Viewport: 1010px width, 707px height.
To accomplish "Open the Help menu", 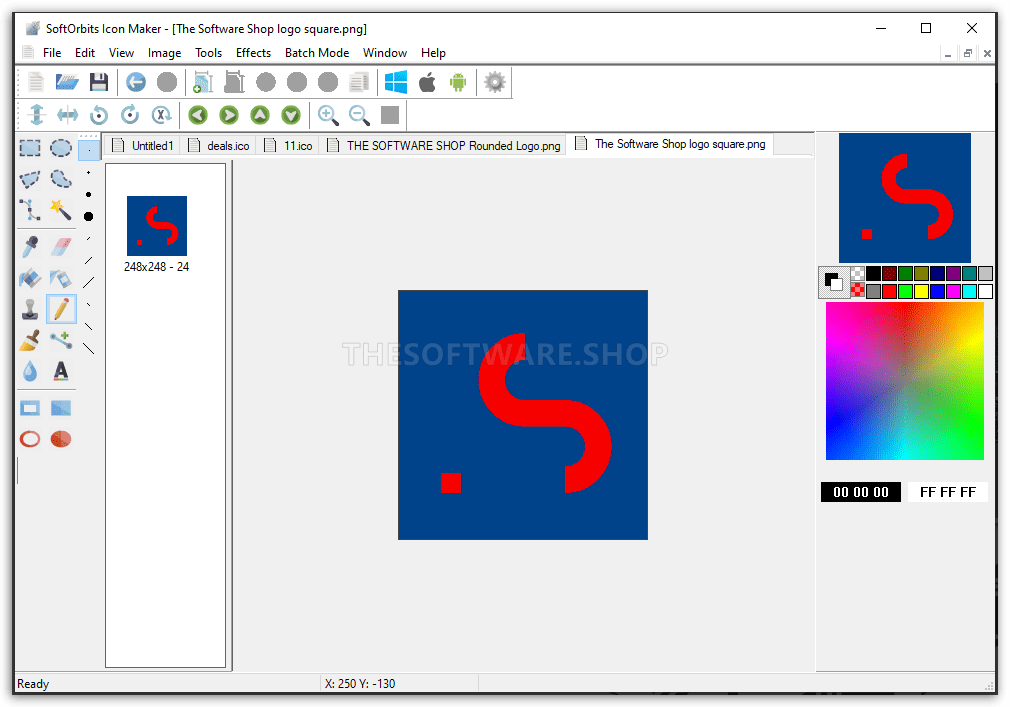I will pyautogui.click(x=433, y=53).
